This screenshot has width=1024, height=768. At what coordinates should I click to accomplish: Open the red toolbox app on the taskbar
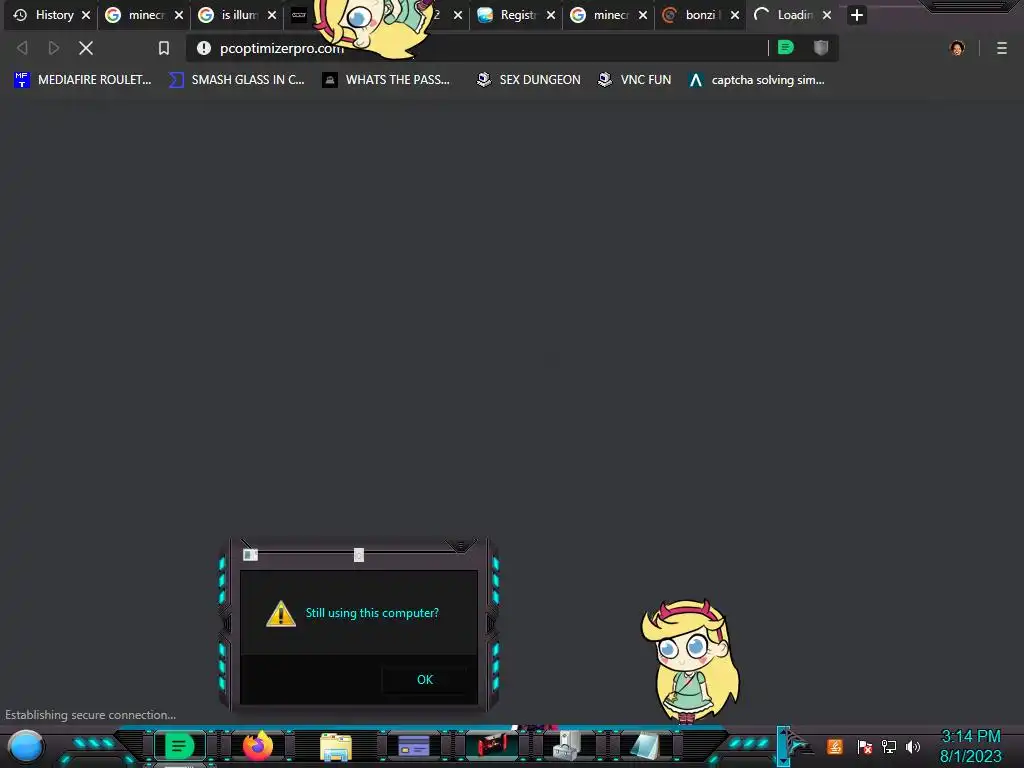(x=492, y=746)
